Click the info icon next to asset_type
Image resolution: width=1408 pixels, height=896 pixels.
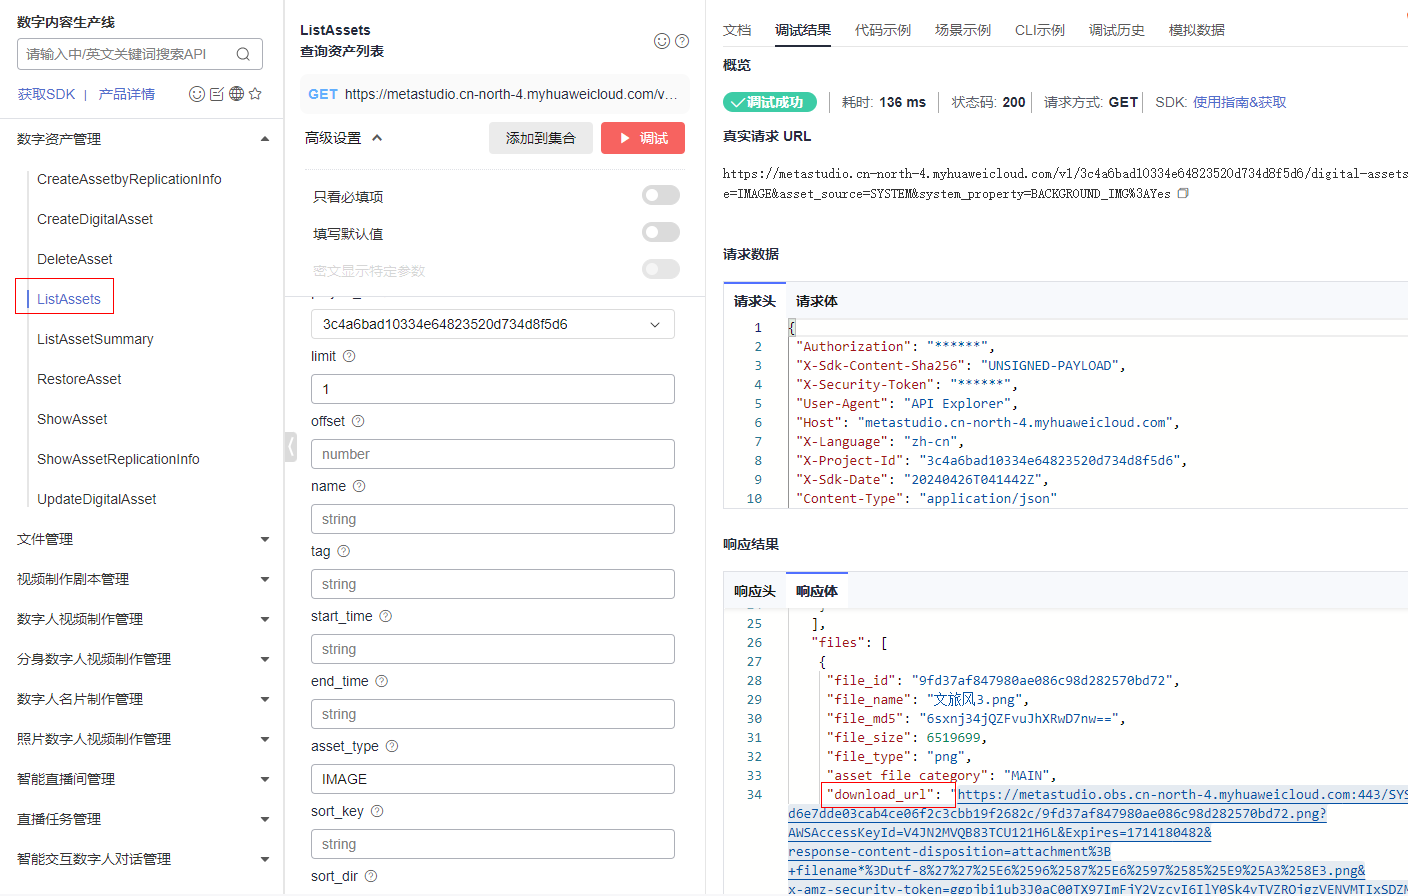[392, 746]
